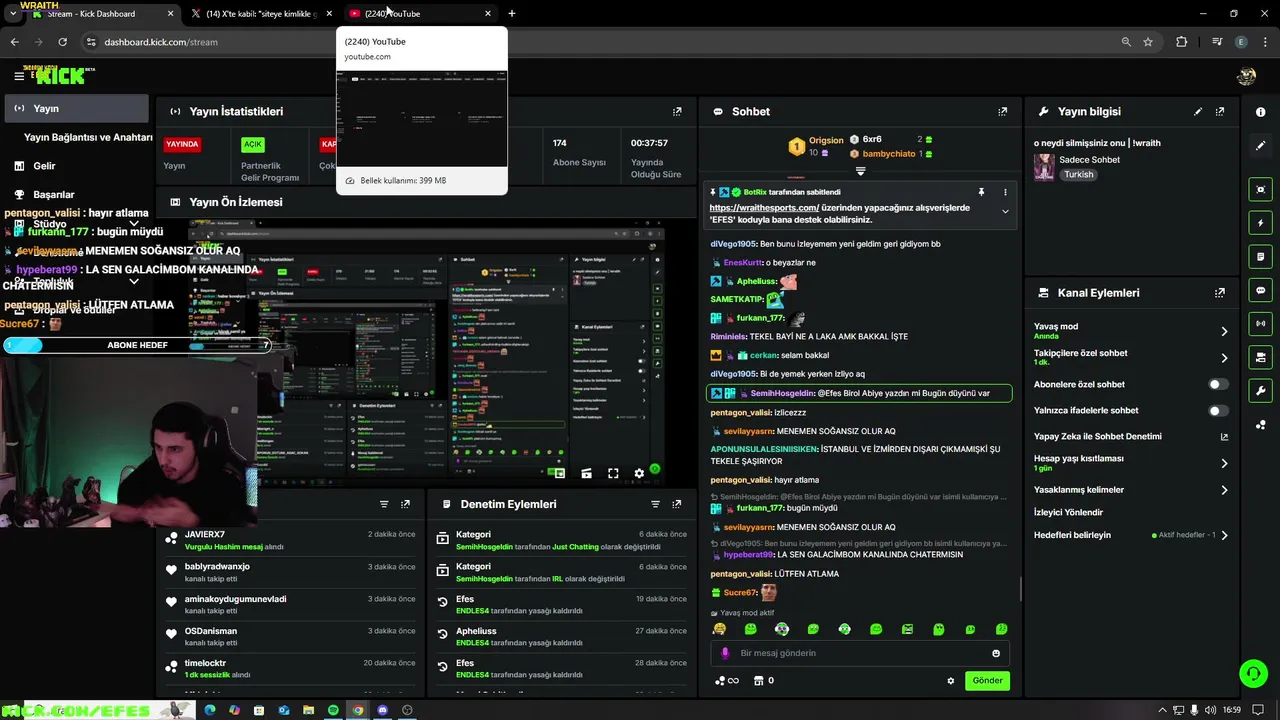Collapse the pinned message with chevron
The width and height of the screenshot is (1280, 720).
tap(1005, 211)
